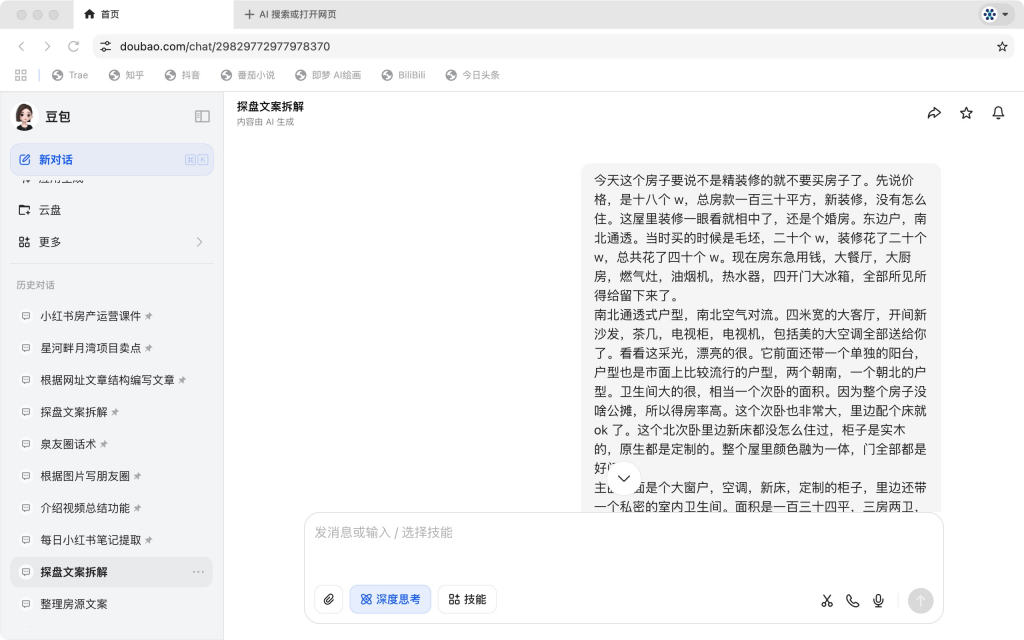
Task: Click the scroll-to-bottom chevron in chat
Action: 623,479
